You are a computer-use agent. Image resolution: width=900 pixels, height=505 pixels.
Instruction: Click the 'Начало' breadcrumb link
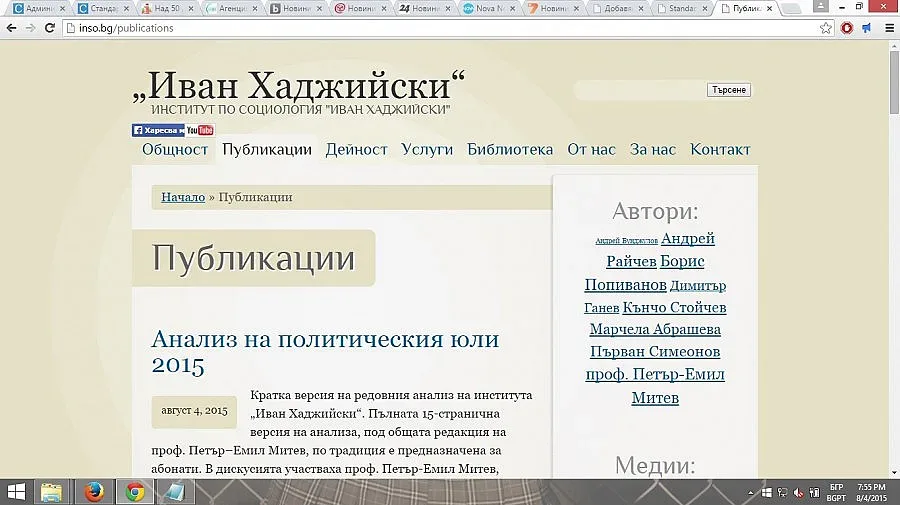pyautogui.click(x=183, y=197)
